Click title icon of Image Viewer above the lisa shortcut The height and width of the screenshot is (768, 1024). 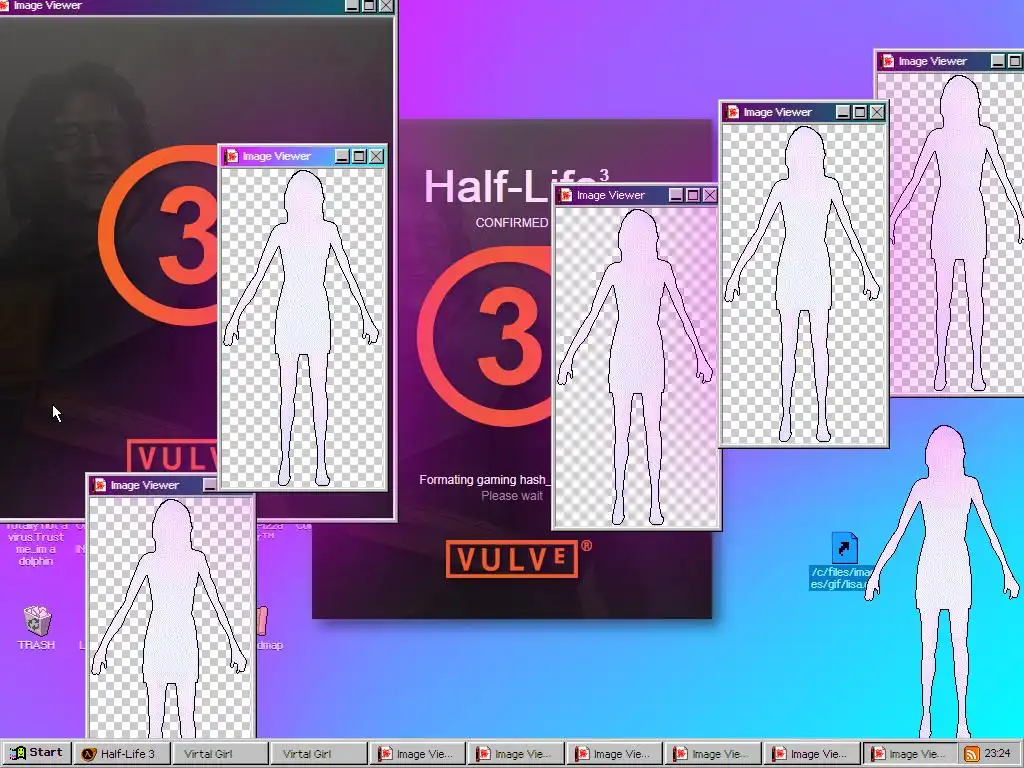[733, 112]
